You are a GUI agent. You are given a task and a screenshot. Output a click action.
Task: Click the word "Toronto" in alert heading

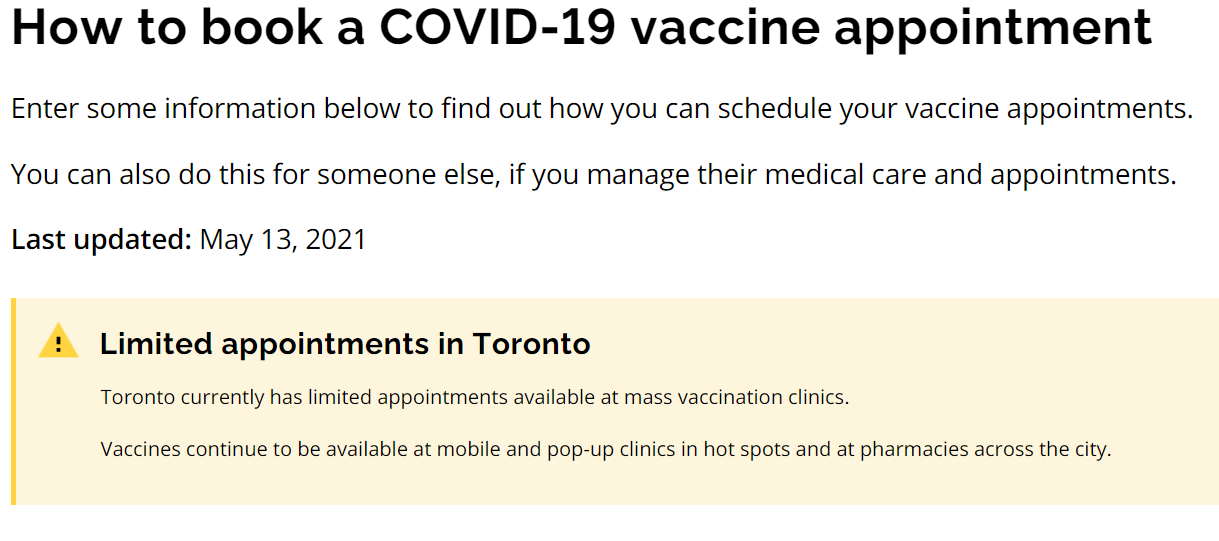(531, 344)
